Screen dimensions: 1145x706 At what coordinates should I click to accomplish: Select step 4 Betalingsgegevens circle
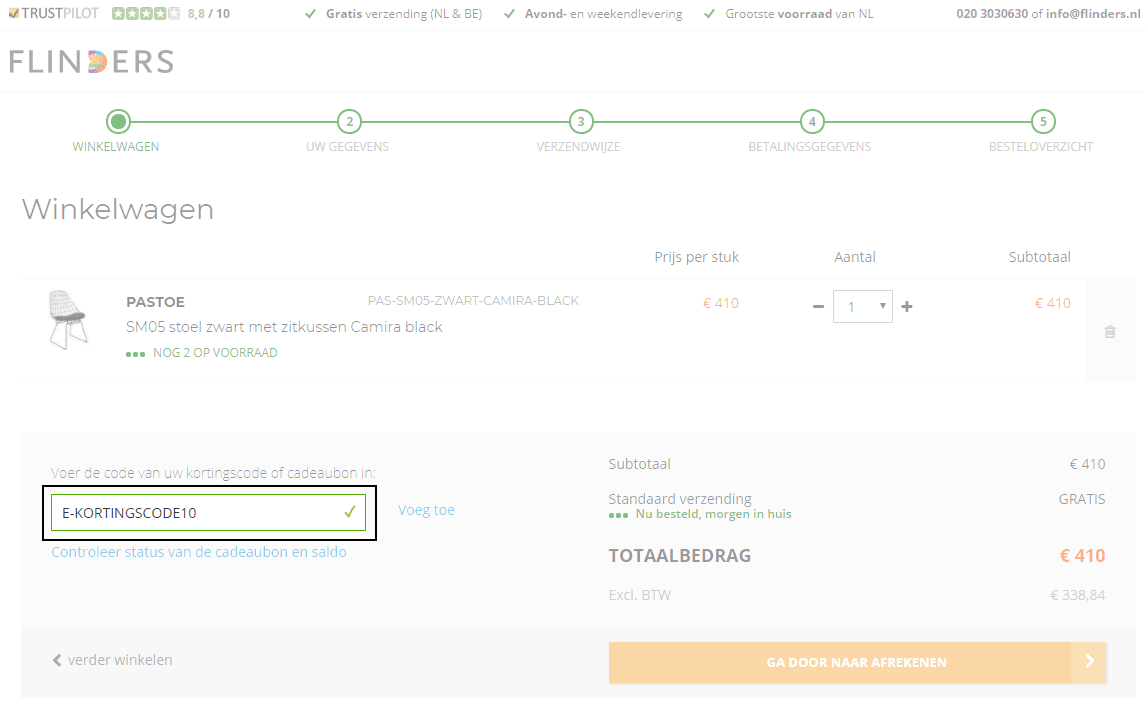(x=812, y=123)
